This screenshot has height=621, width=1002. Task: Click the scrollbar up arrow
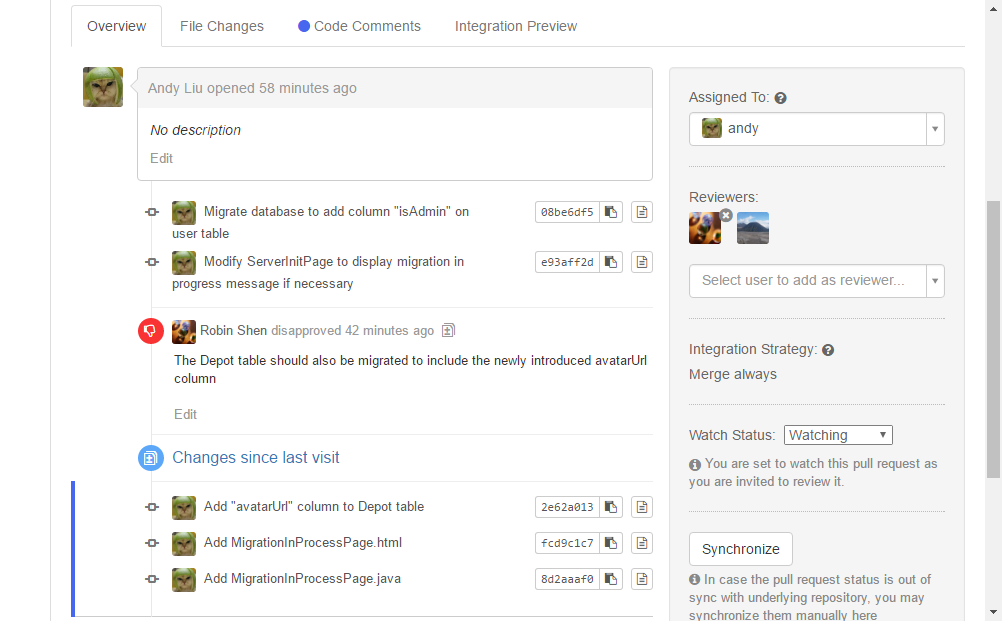pos(993,8)
